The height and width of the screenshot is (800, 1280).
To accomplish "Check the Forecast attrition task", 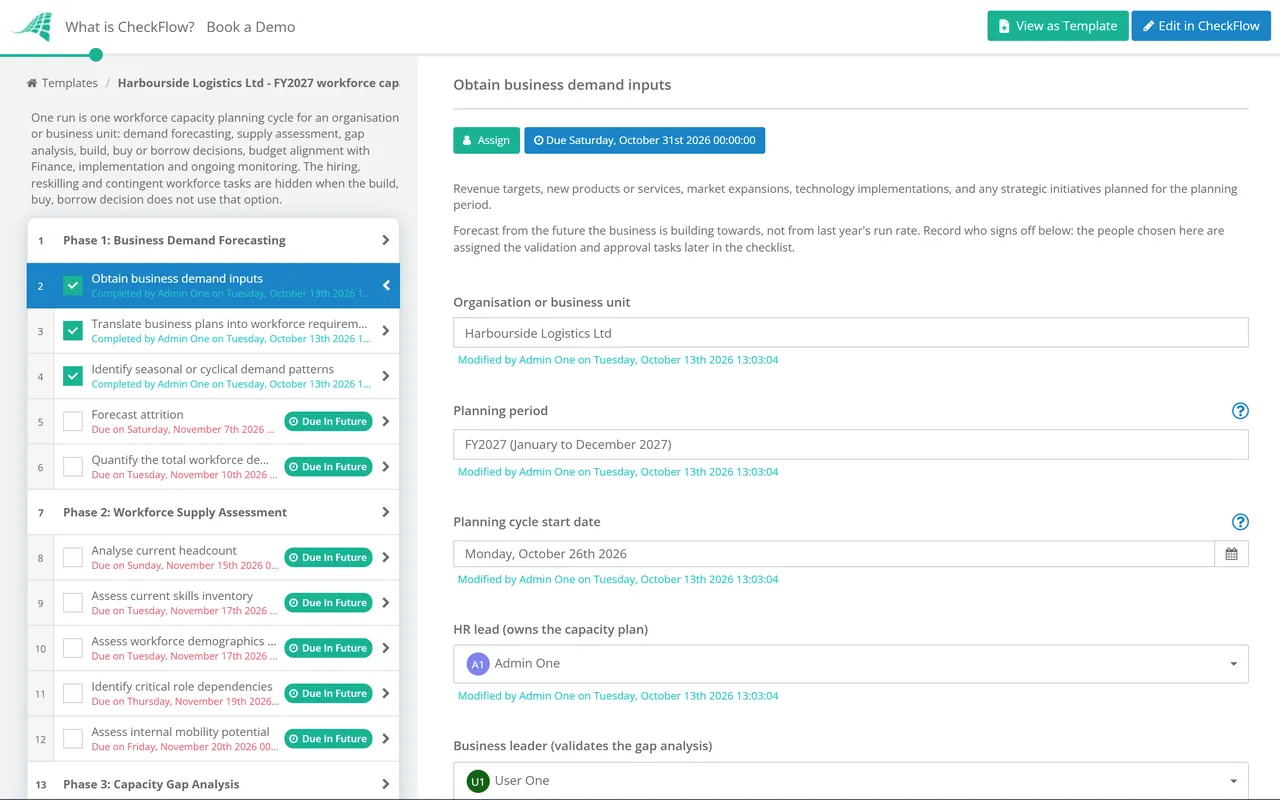I will [x=73, y=422].
